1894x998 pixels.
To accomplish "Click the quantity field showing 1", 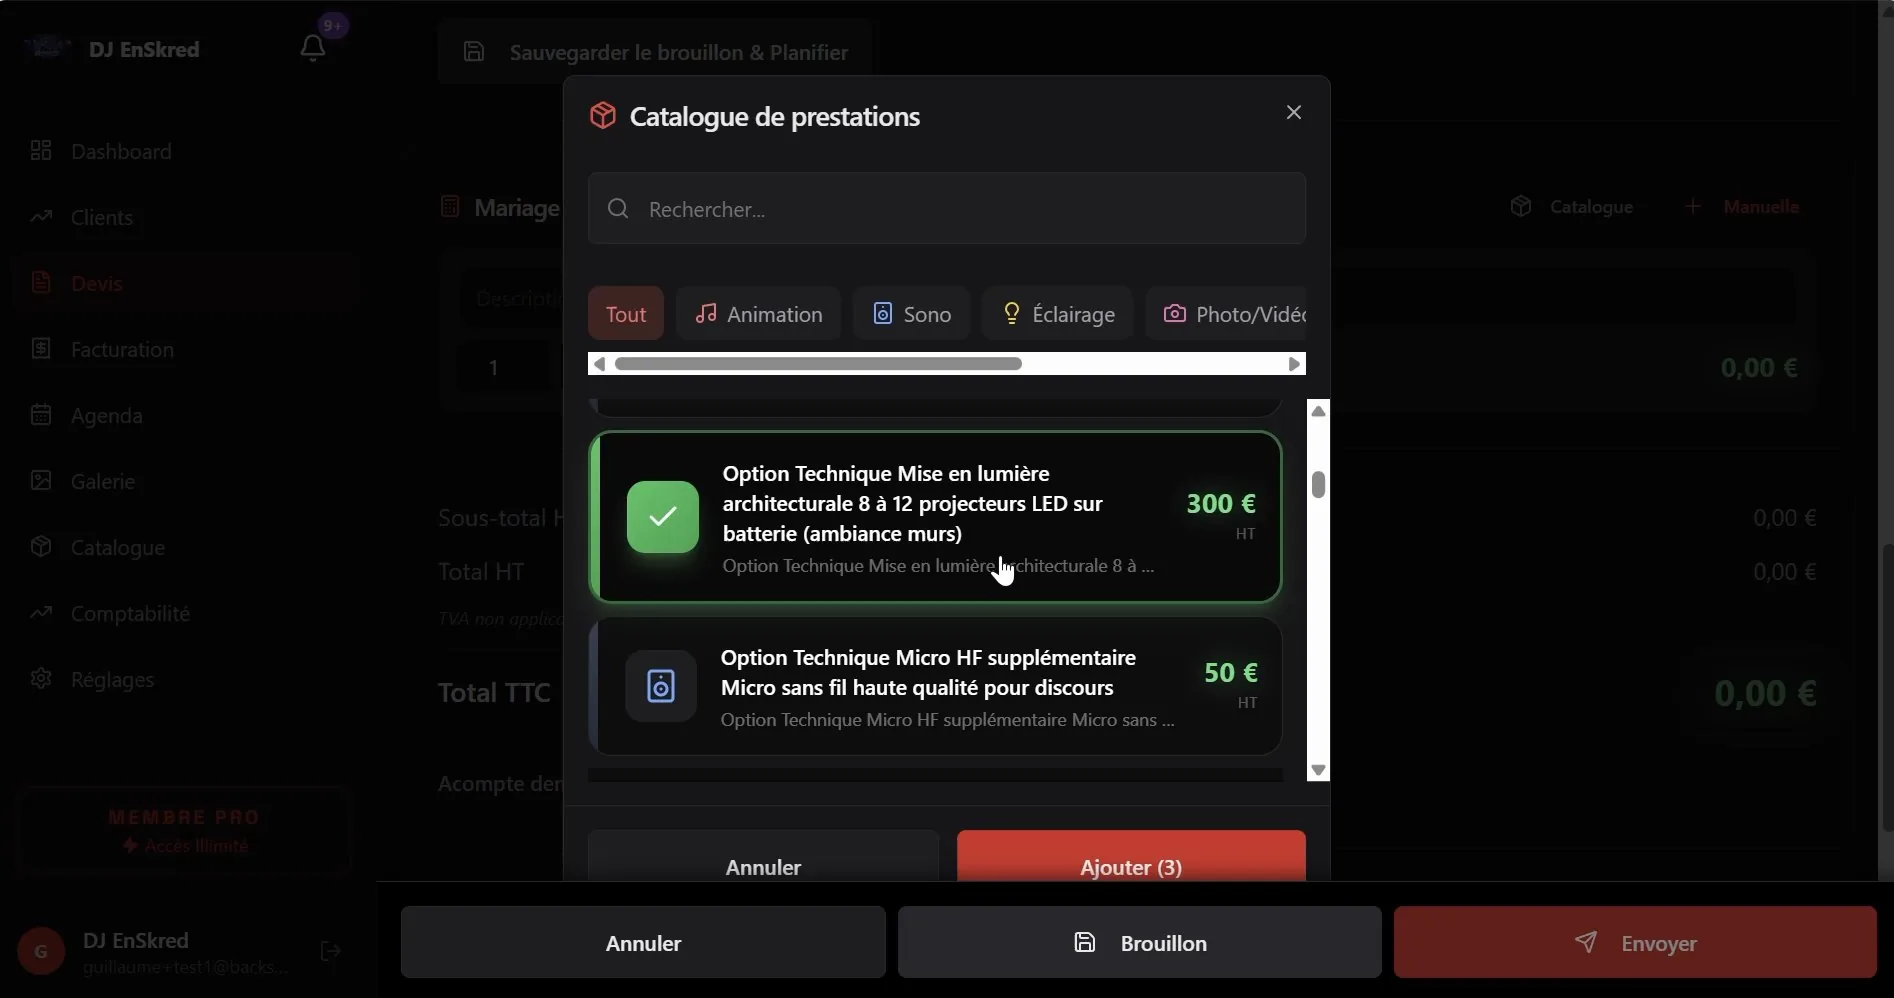I will point(502,367).
